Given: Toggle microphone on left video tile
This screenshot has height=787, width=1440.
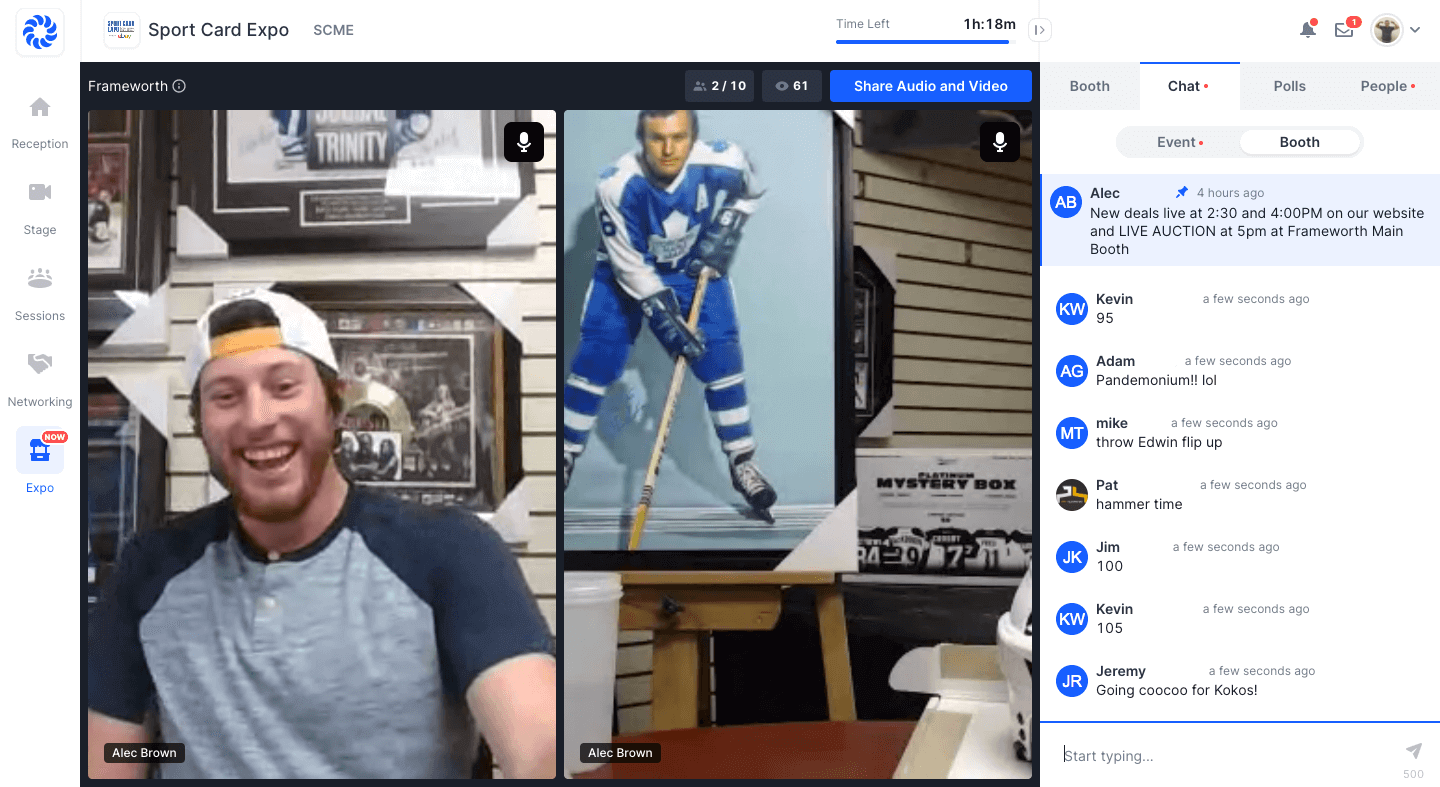Looking at the screenshot, I should click(524, 142).
